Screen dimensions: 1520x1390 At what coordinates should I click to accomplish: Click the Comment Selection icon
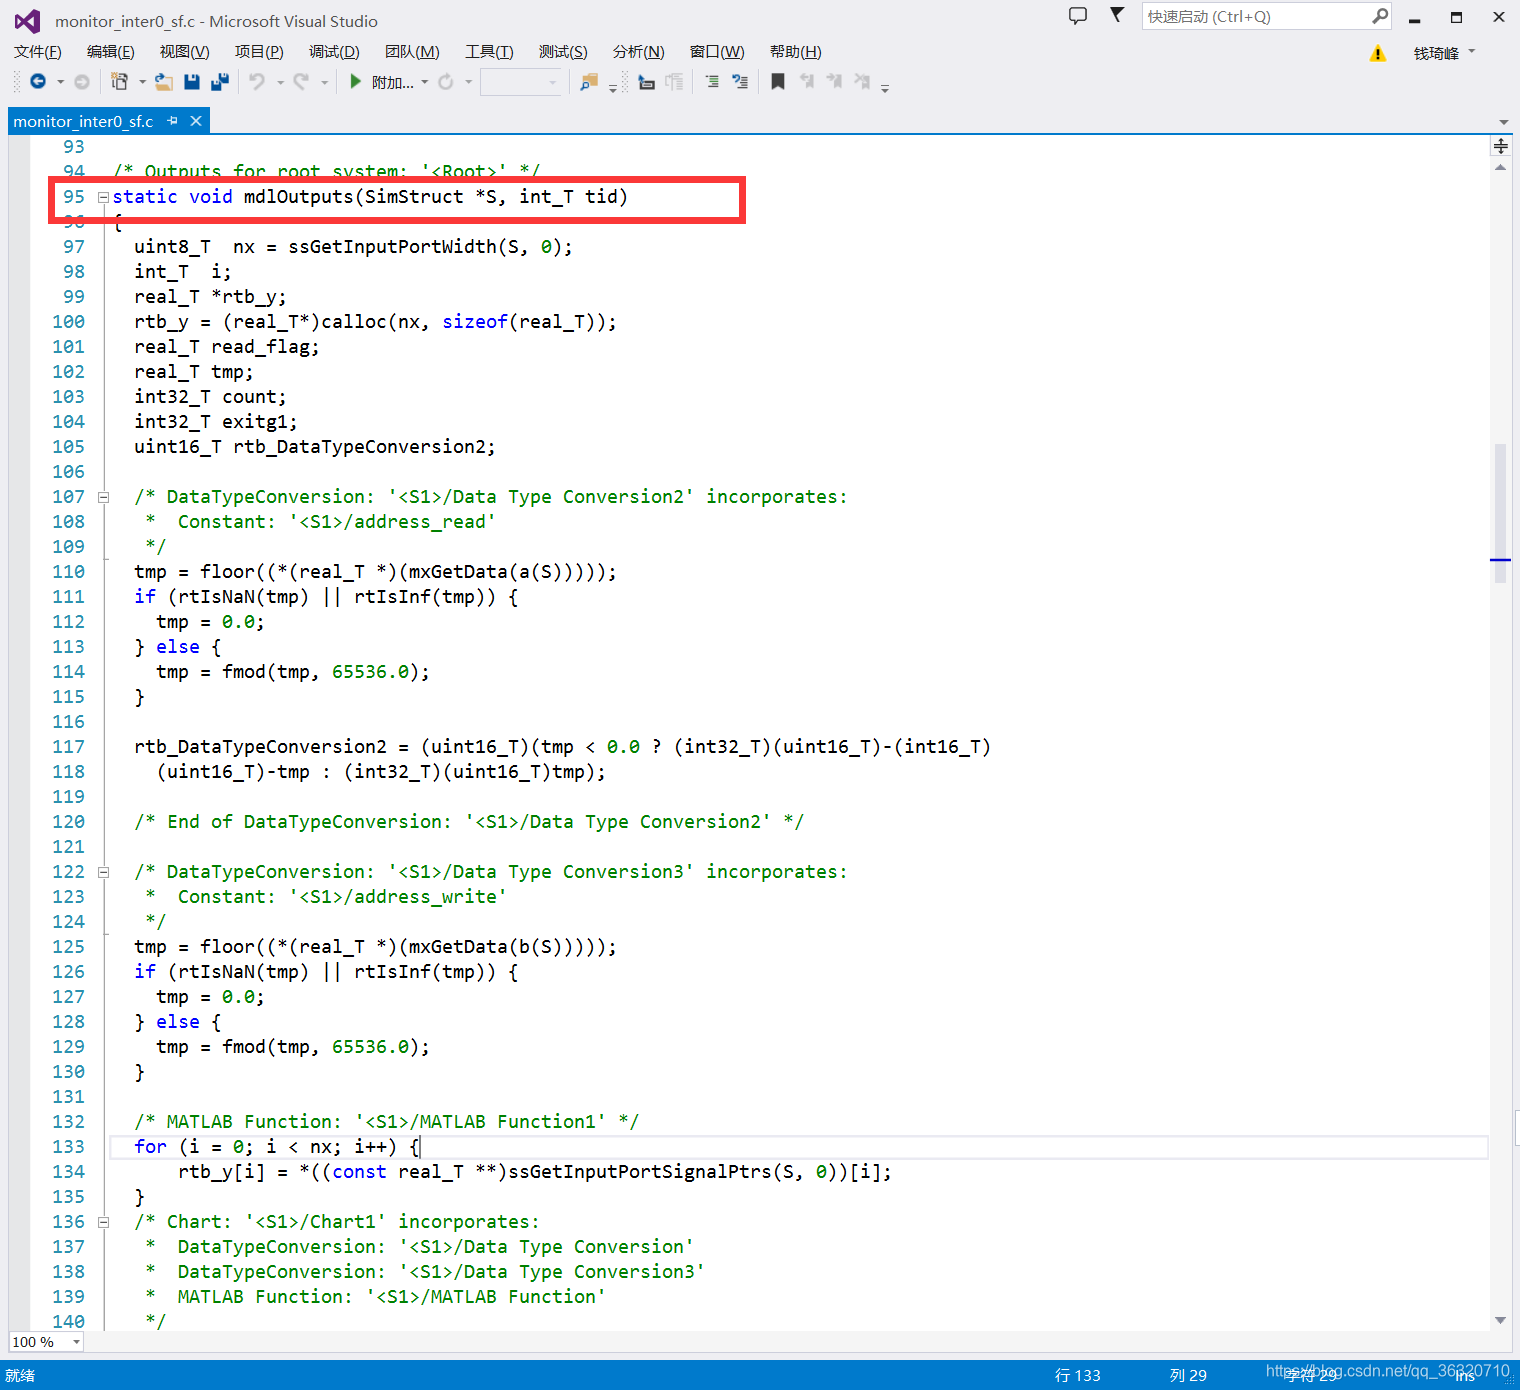(x=740, y=82)
